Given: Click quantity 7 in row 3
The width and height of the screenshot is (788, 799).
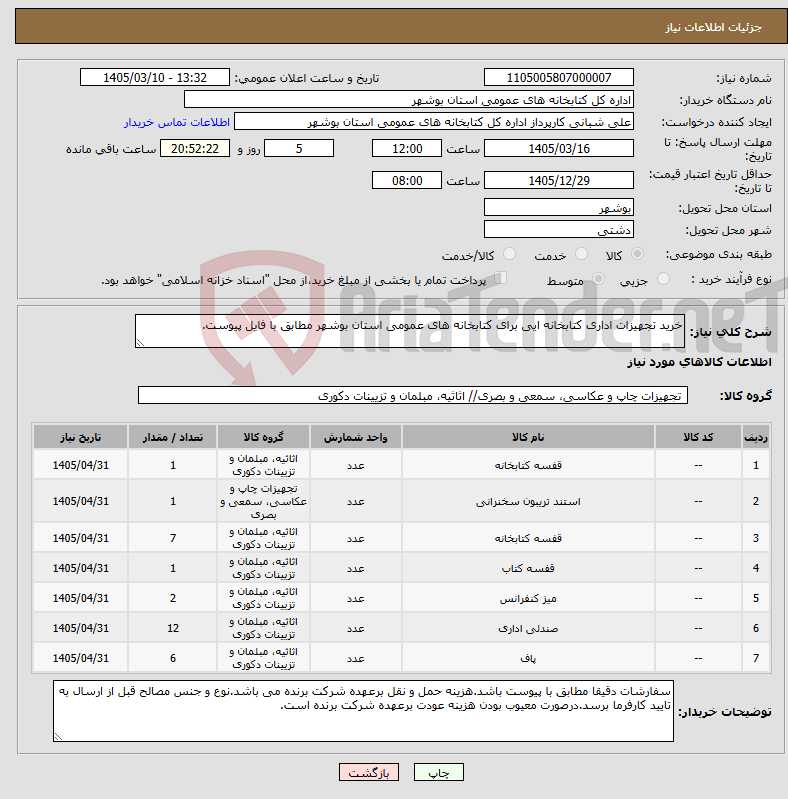Looking at the screenshot, I should [173, 538].
